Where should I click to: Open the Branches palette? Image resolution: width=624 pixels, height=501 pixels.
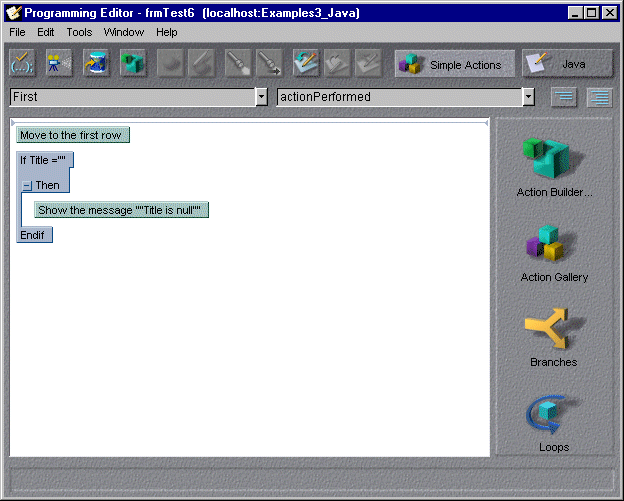coord(554,337)
